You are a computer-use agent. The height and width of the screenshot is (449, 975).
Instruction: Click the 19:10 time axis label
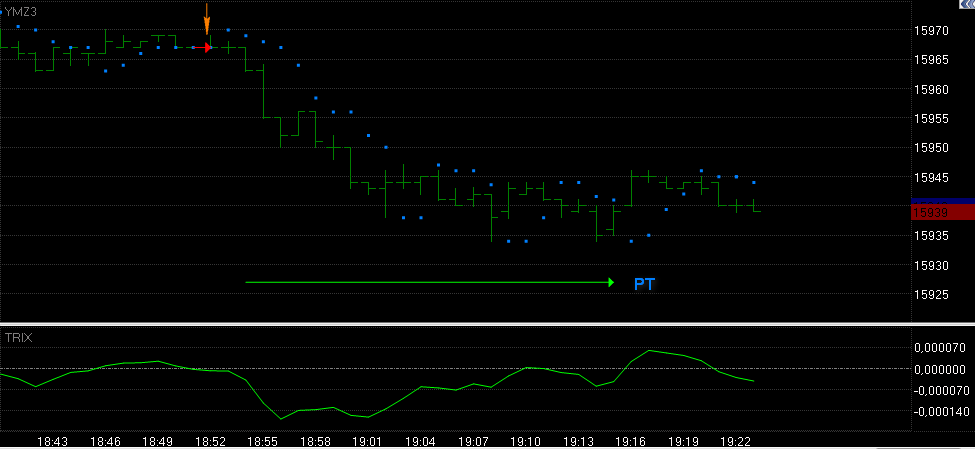pyautogui.click(x=525, y=441)
